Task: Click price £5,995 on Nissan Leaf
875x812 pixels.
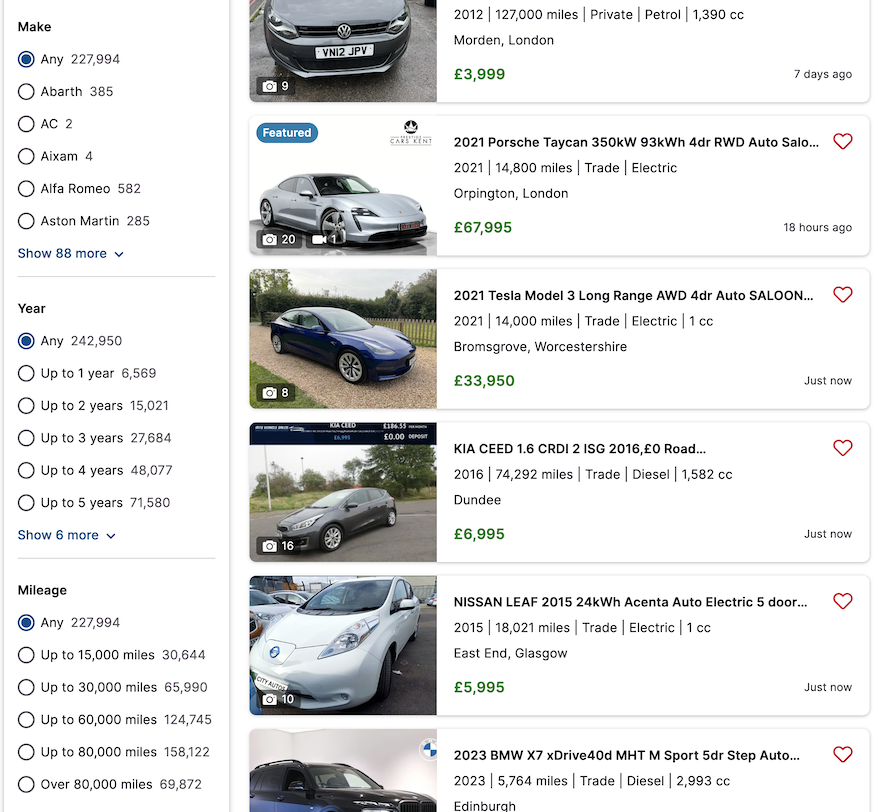Action: [x=479, y=688]
